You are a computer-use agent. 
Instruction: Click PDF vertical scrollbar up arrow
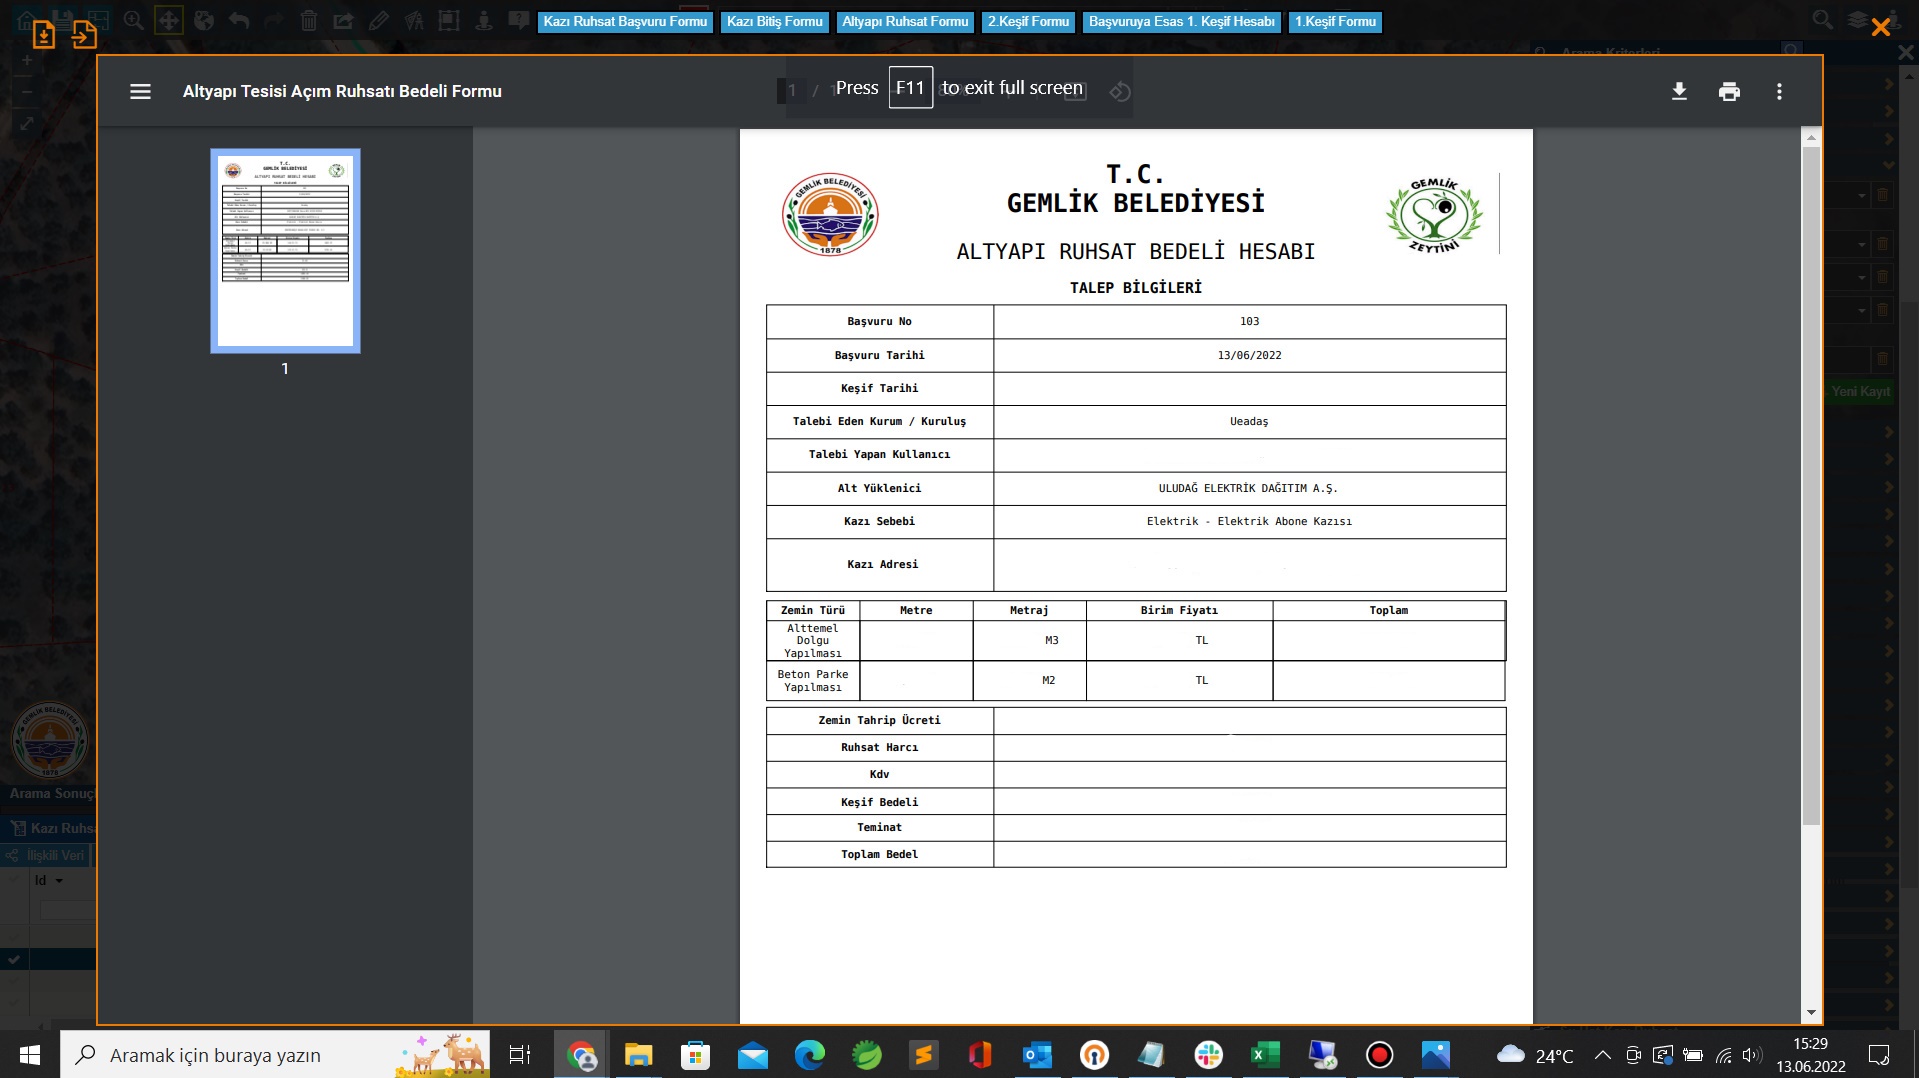[x=1811, y=138]
